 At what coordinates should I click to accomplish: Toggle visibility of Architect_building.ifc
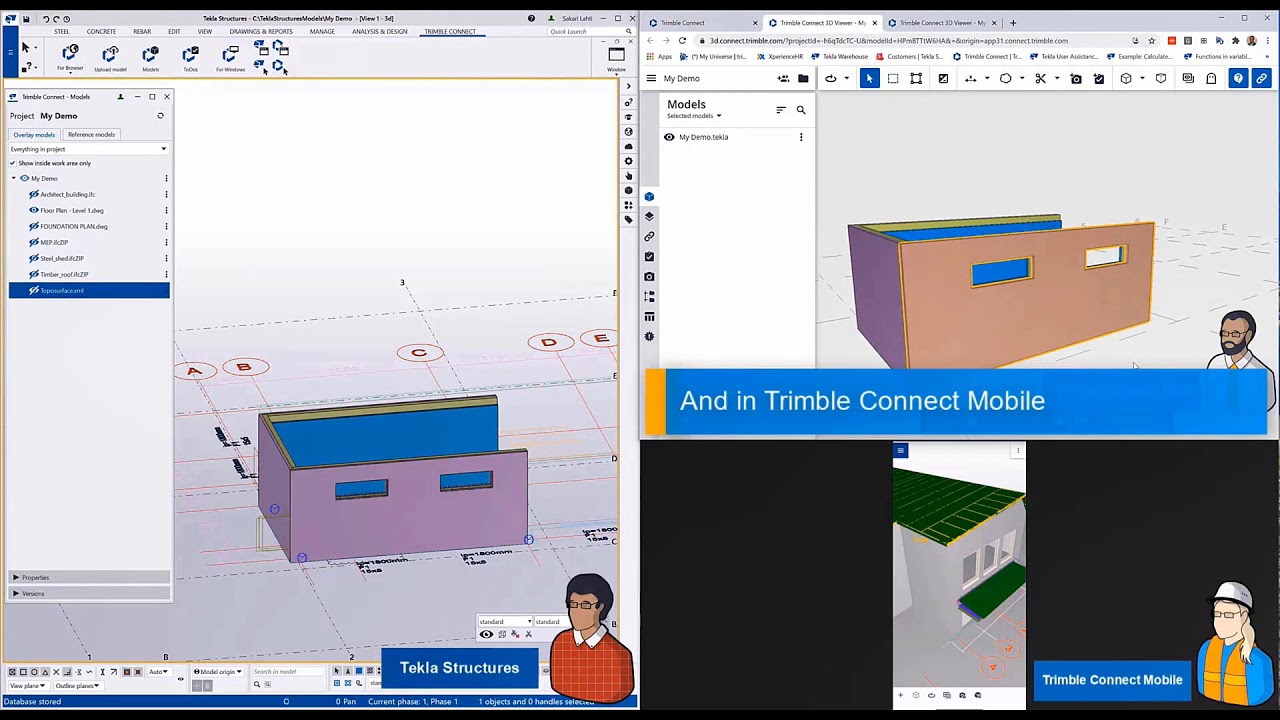coord(34,194)
